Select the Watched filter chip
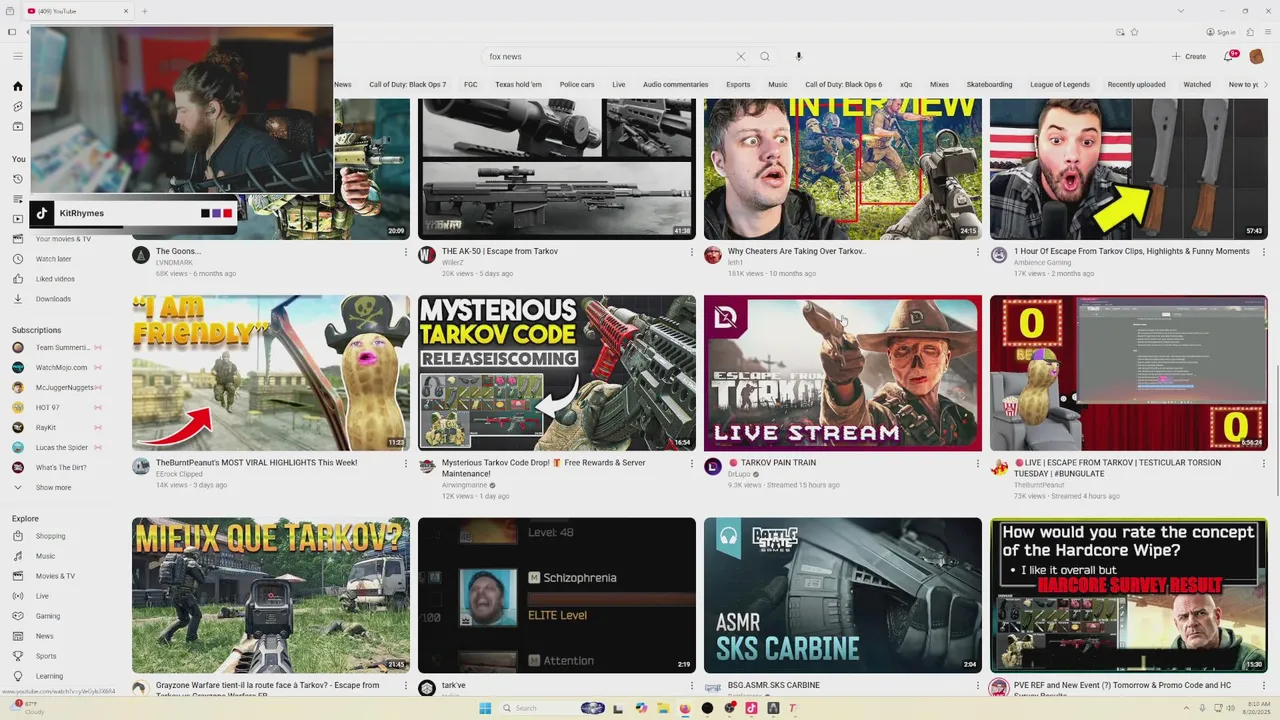Screen dimensions: 1280x720 tap(1197, 85)
